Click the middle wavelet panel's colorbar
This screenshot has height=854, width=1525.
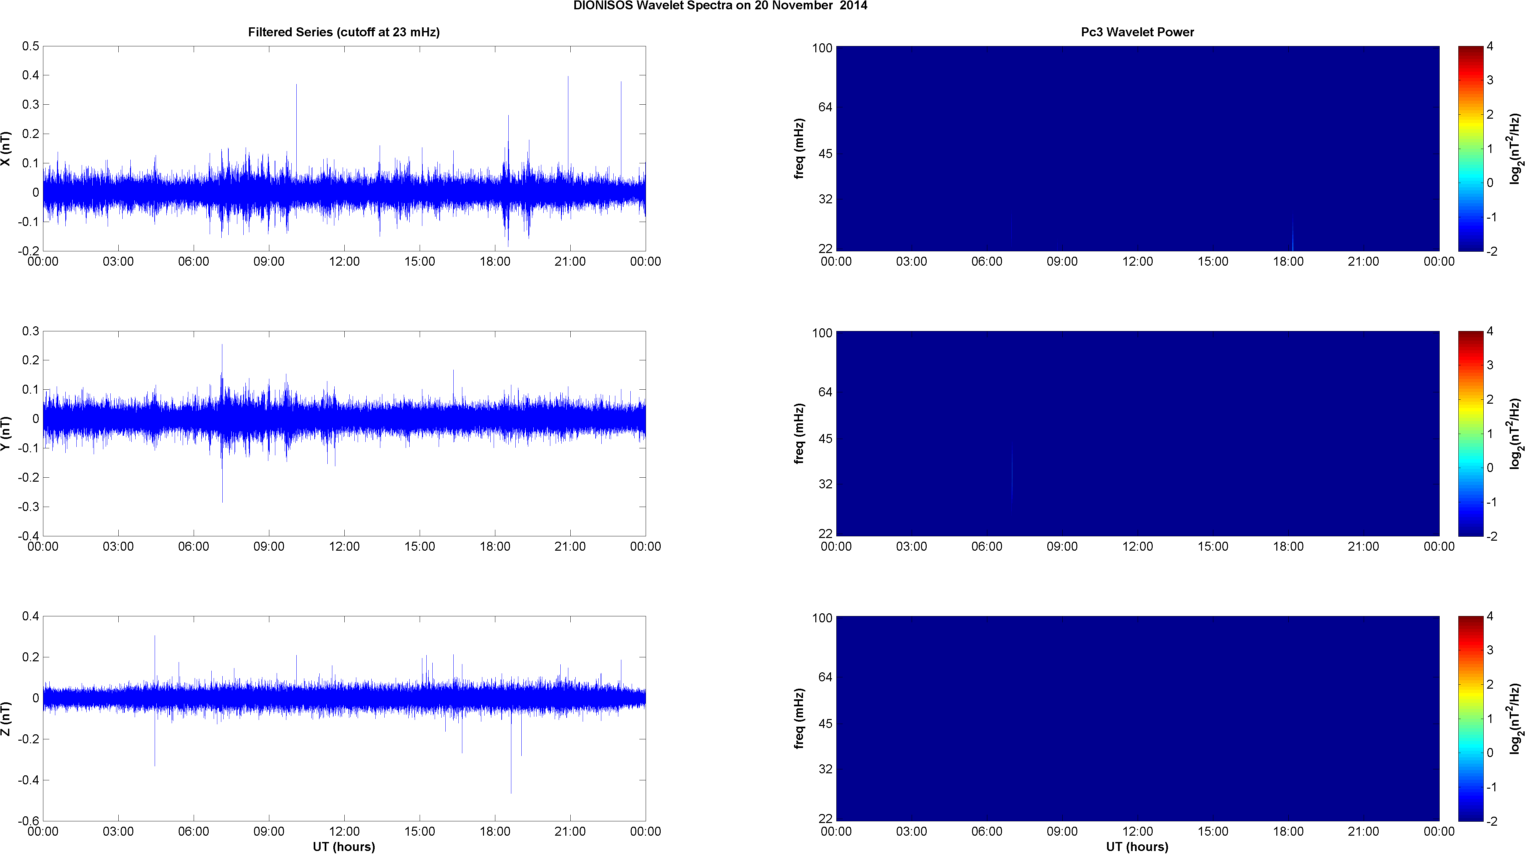1470,433
